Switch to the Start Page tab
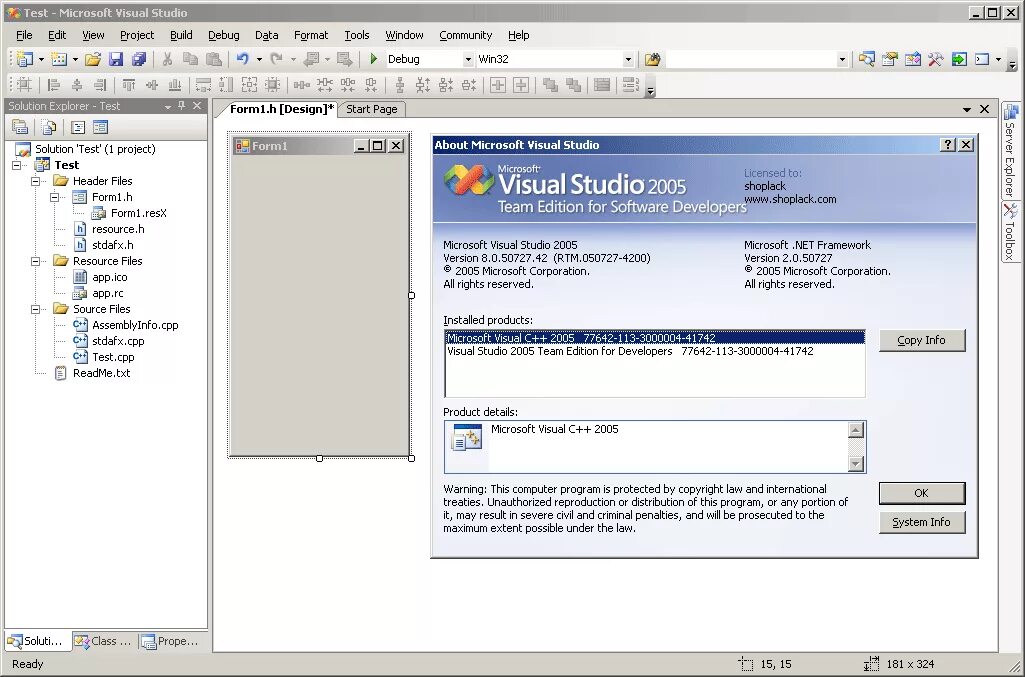 (x=371, y=109)
